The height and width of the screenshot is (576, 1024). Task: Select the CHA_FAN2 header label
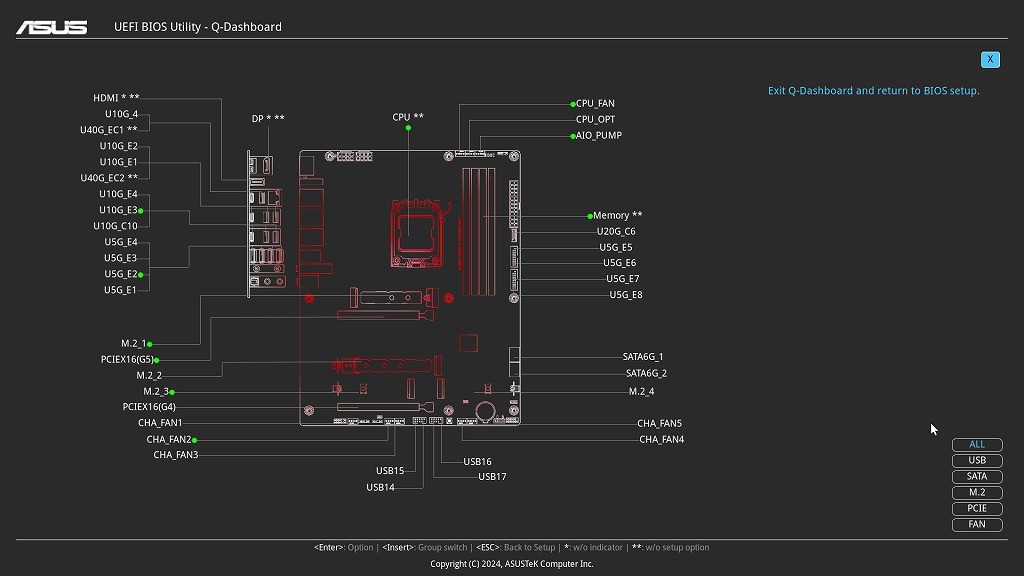[168, 440]
